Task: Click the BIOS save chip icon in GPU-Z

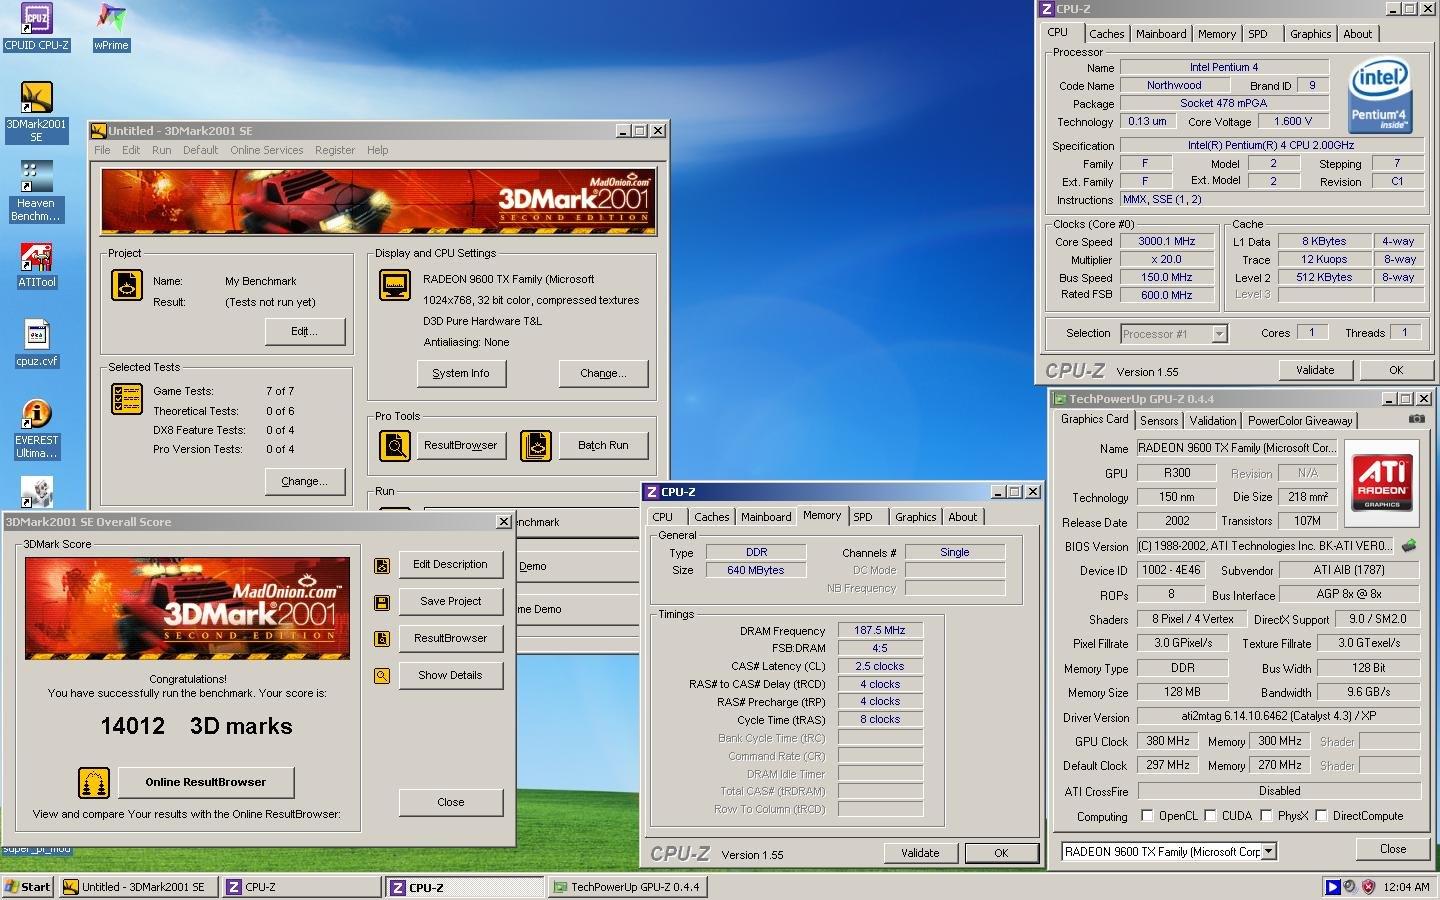Action: pyautogui.click(x=1409, y=546)
